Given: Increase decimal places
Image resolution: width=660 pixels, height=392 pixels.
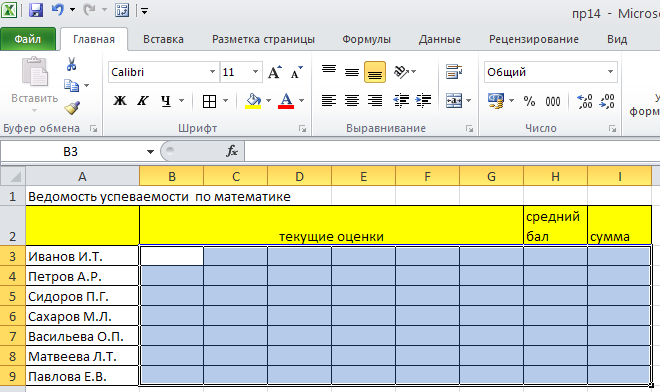Looking at the screenshot, I should coord(585,101).
